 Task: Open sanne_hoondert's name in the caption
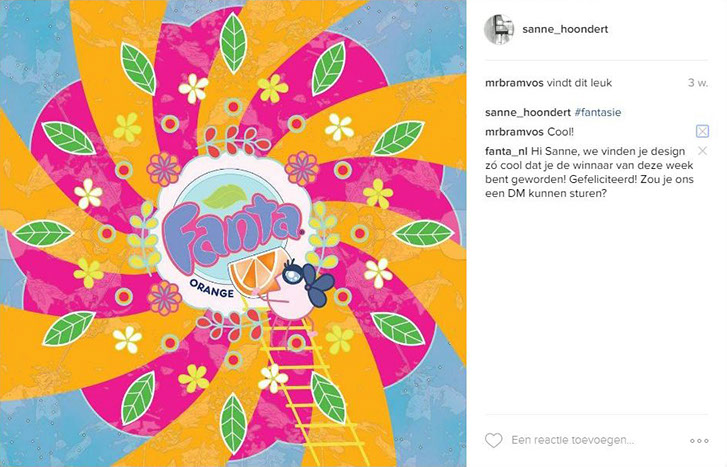(x=528, y=113)
